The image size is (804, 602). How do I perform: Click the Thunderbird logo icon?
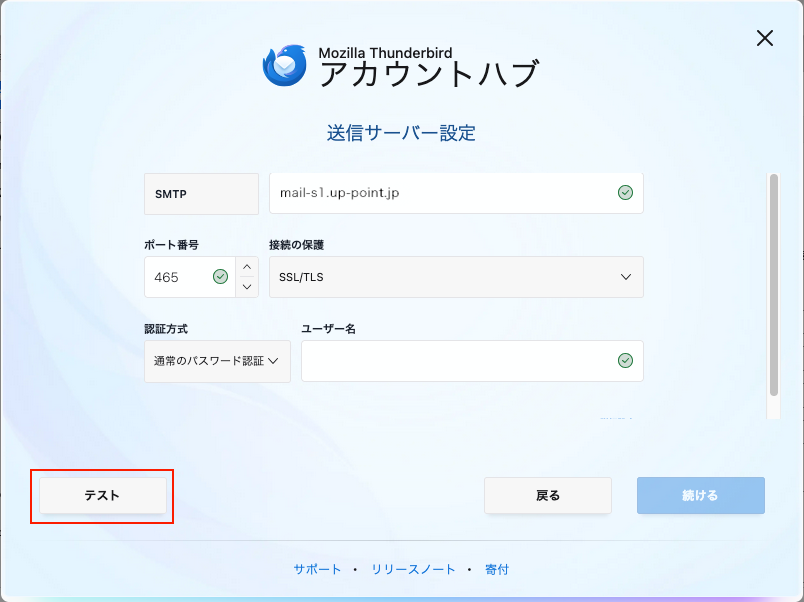tap(285, 65)
